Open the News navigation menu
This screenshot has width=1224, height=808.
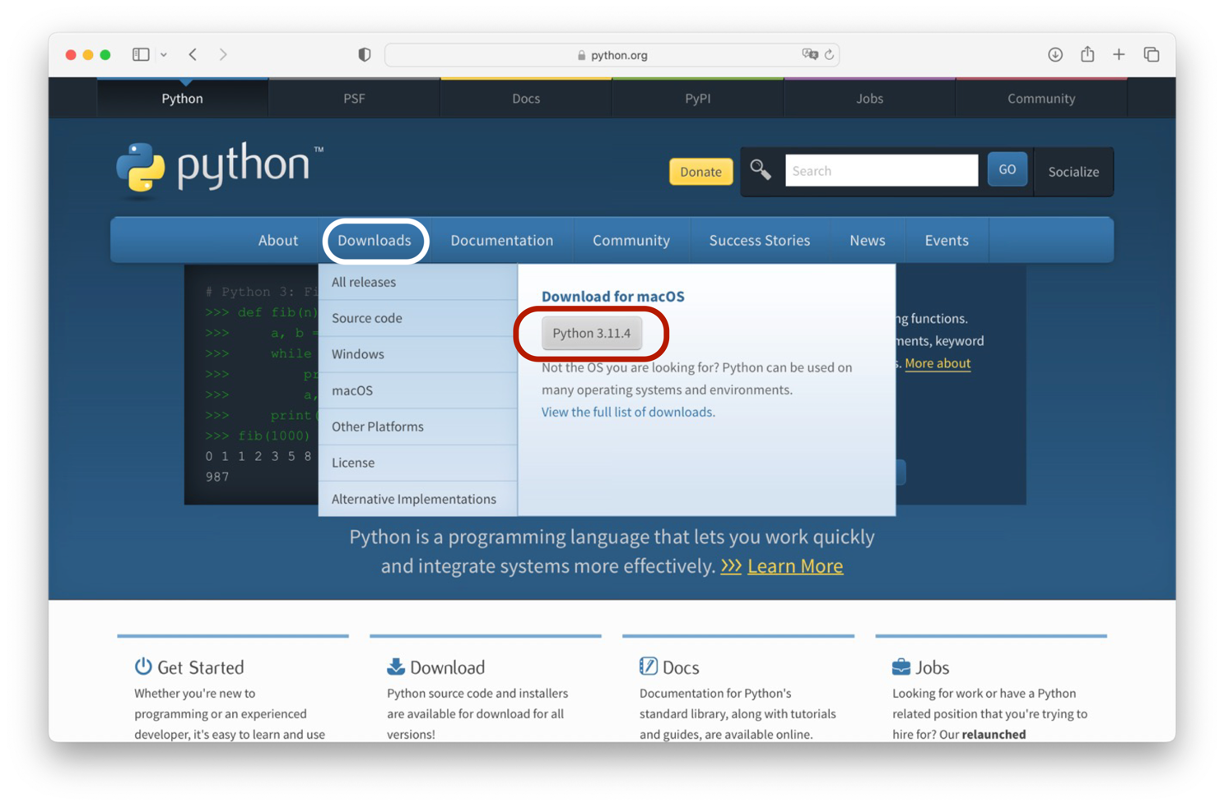[867, 240]
